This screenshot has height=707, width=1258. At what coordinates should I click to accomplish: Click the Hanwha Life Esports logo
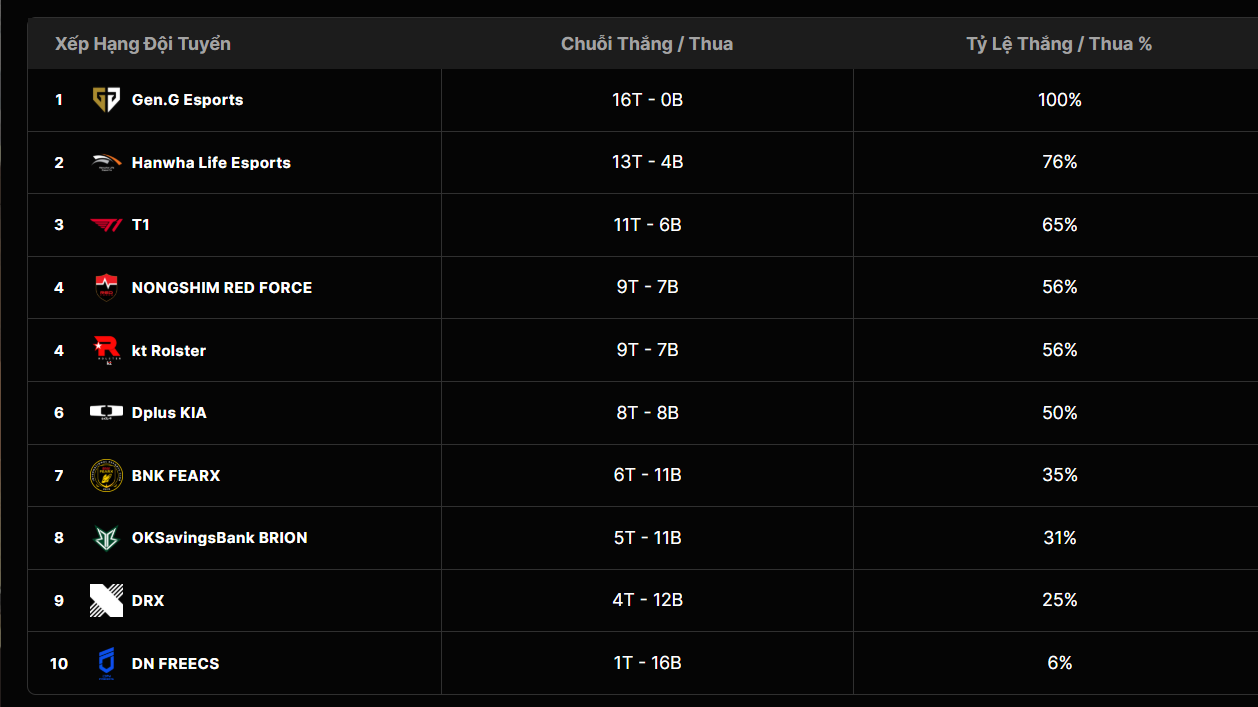pyautogui.click(x=106, y=163)
